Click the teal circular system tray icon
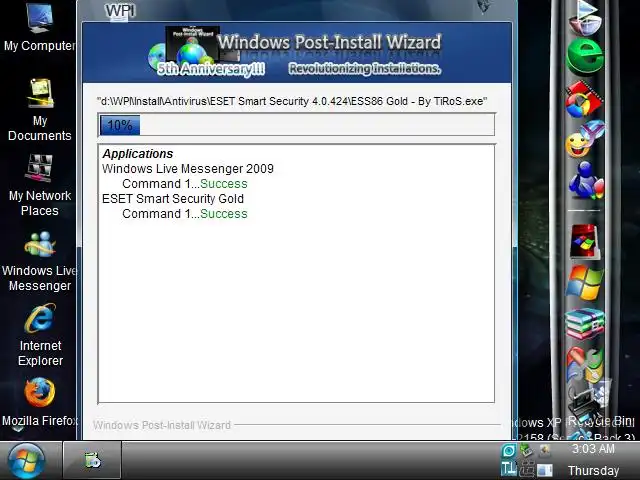Image resolution: width=640 pixels, height=480 pixels. pyautogui.click(x=509, y=451)
